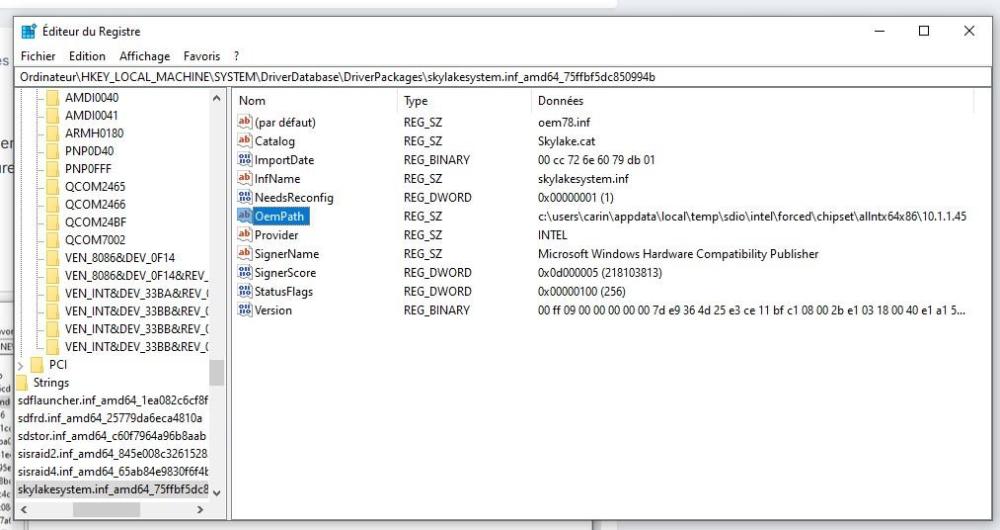The height and width of the screenshot is (530, 1000).
Task: Click the skylakesystem.inf data value
Action: tap(583, 179)
